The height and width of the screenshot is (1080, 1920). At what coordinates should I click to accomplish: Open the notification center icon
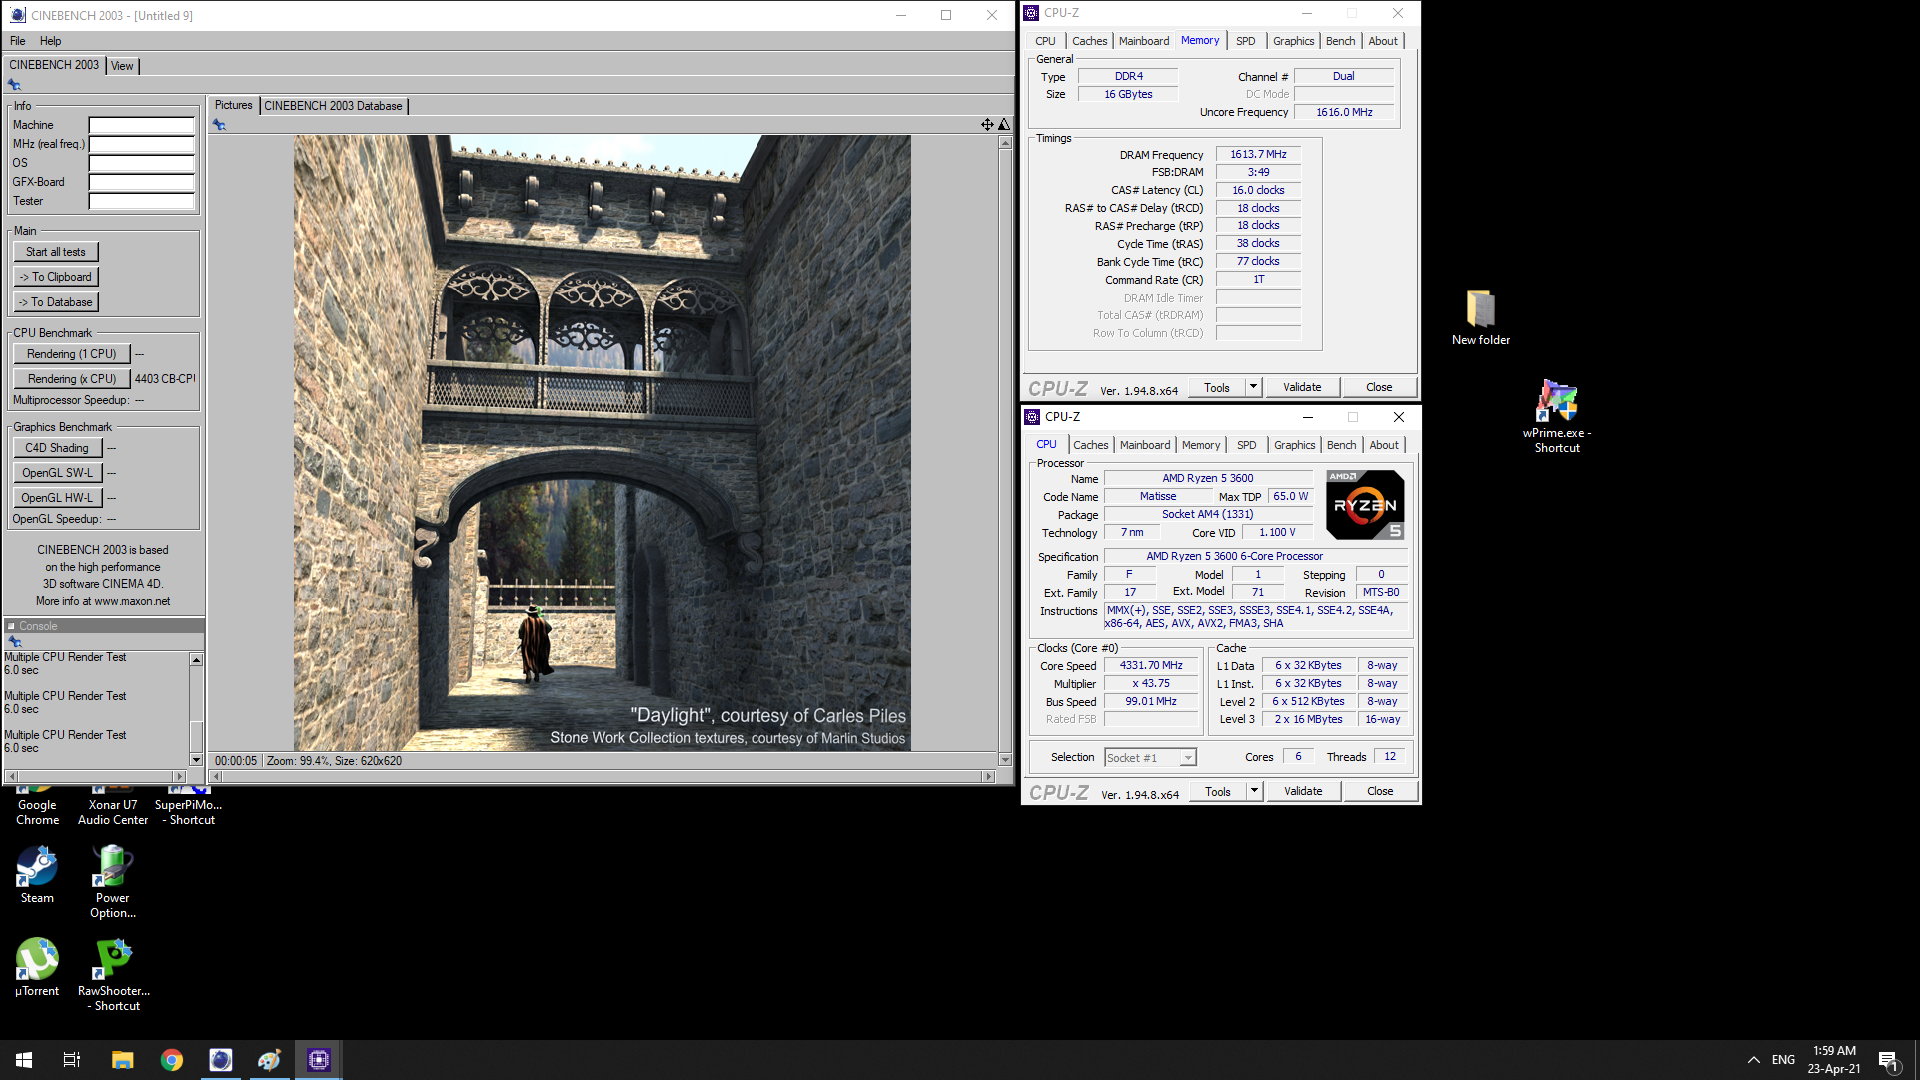(x=1888, y=1061)
